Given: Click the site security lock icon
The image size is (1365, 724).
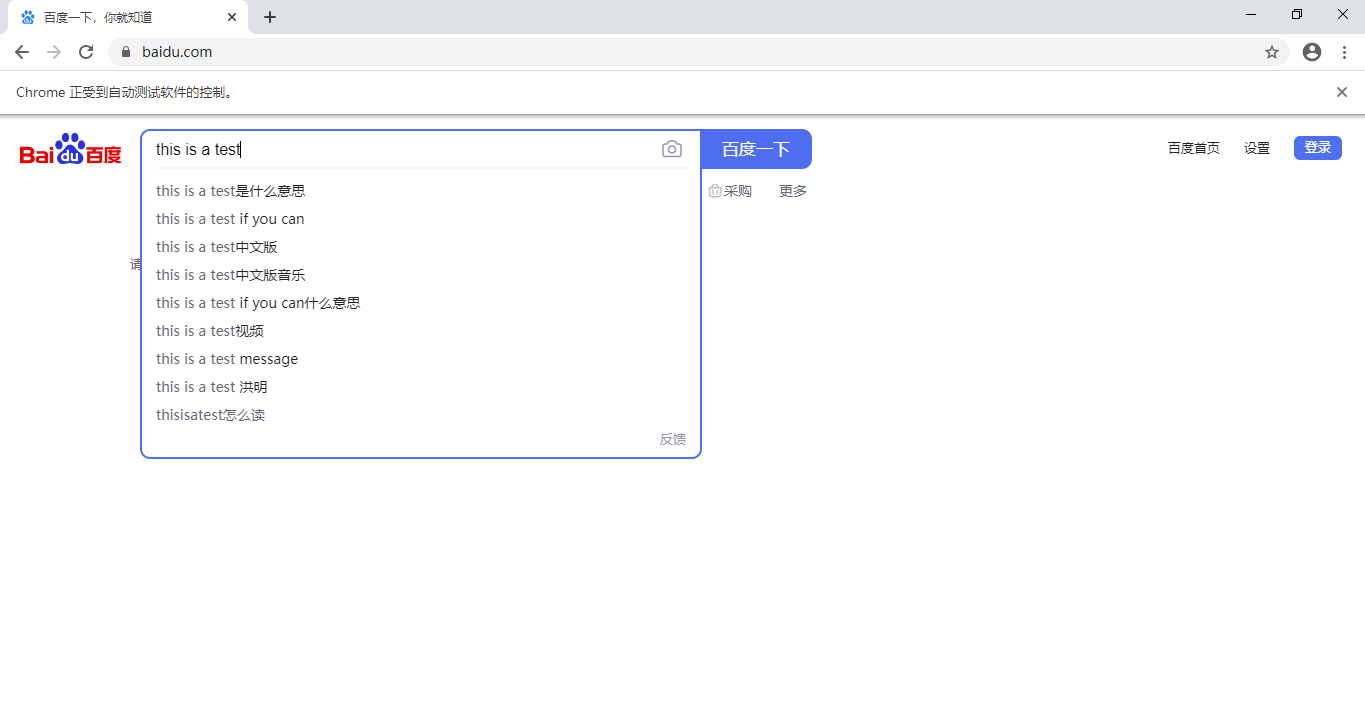Looking at the screenshot, I should [126, 51].
